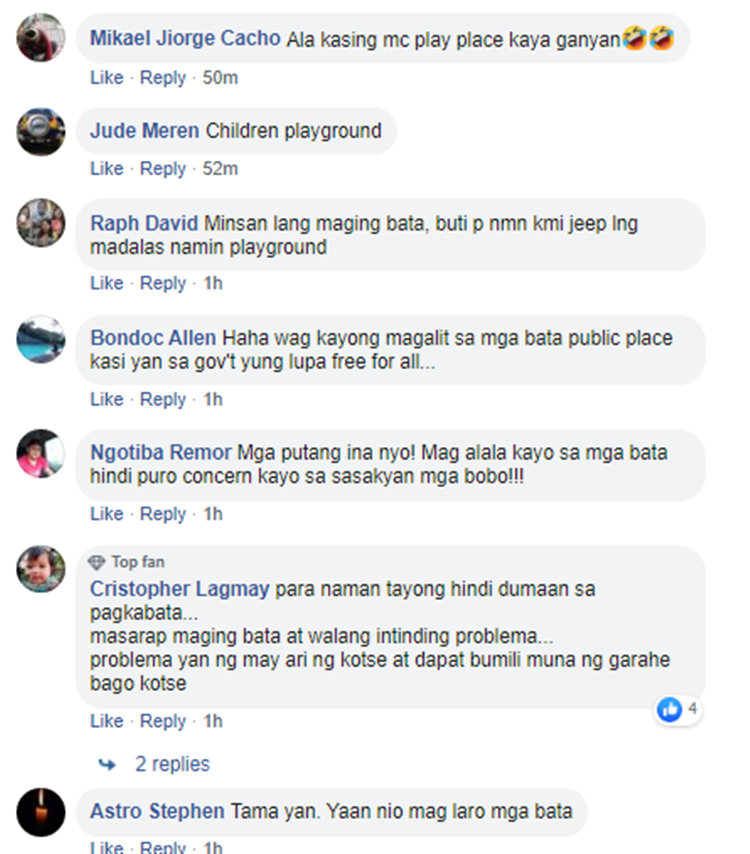Like Mikael Jiorge Cacho's comment

point(107,77)
